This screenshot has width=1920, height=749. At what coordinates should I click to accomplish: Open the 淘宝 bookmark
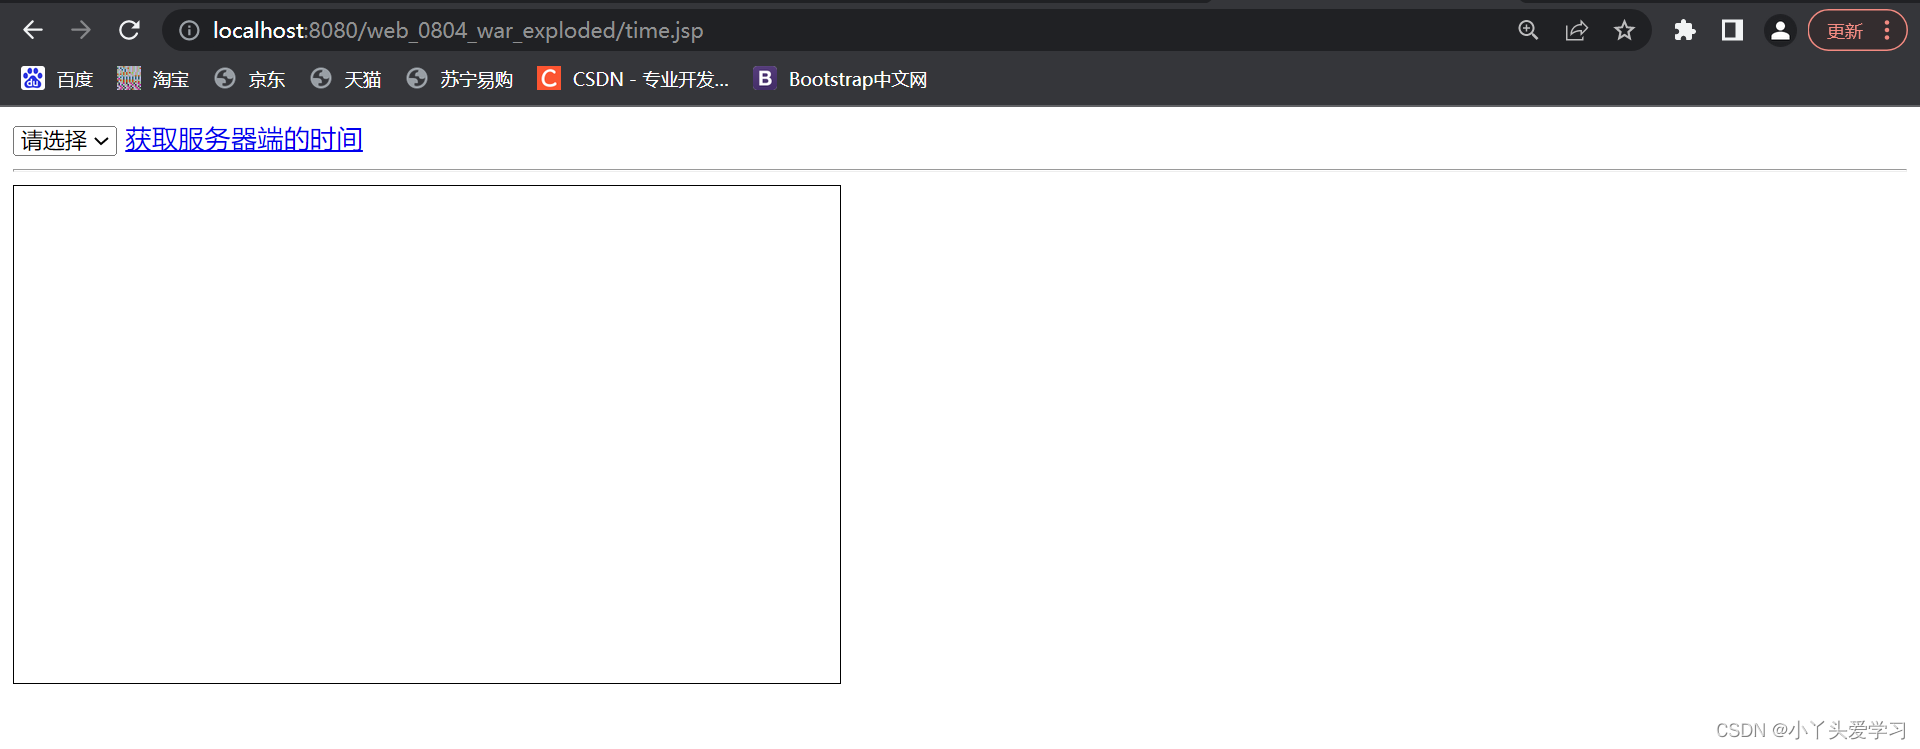click(x=153, y=79)
